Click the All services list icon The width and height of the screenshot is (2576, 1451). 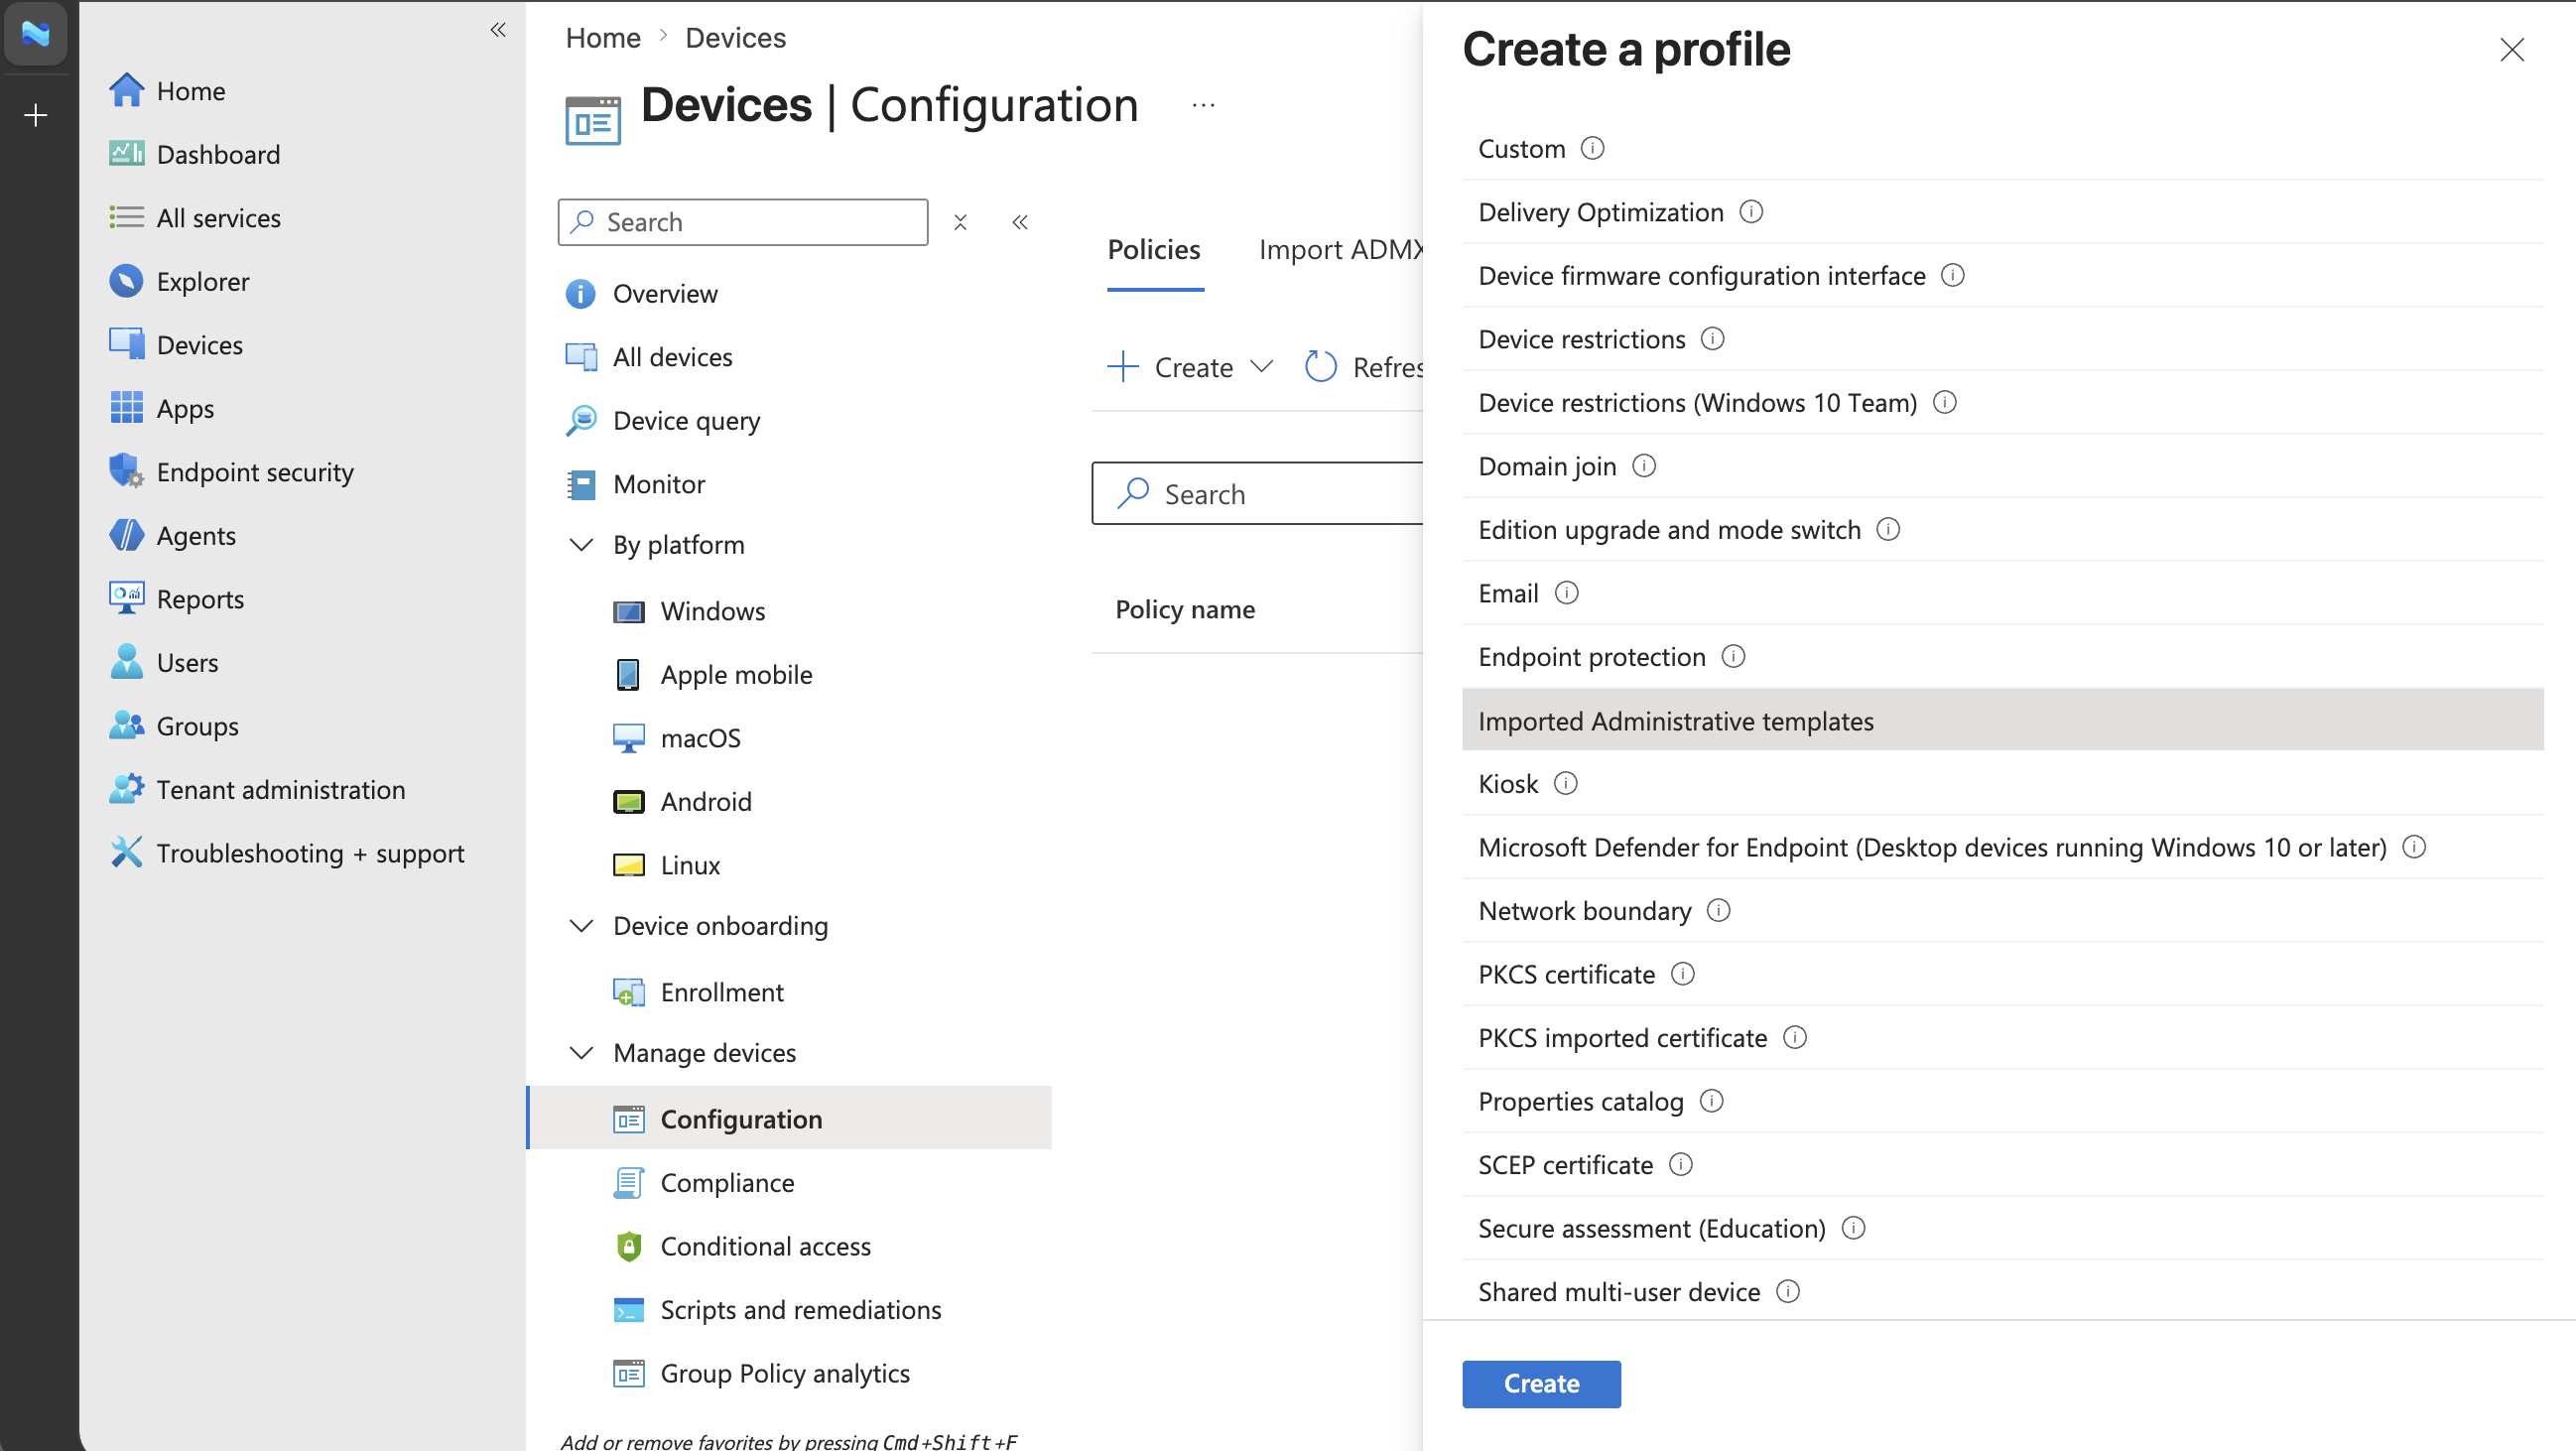click(126, 217)
